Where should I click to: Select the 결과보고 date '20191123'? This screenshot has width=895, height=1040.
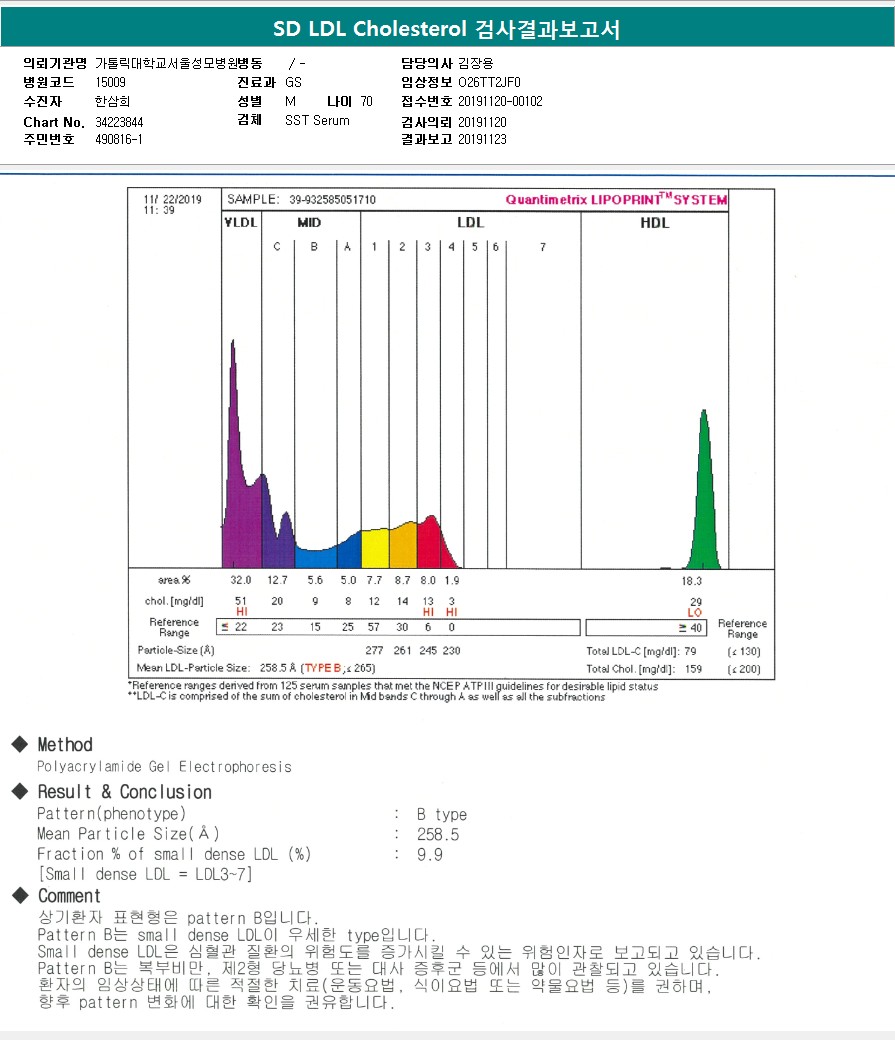482,139
